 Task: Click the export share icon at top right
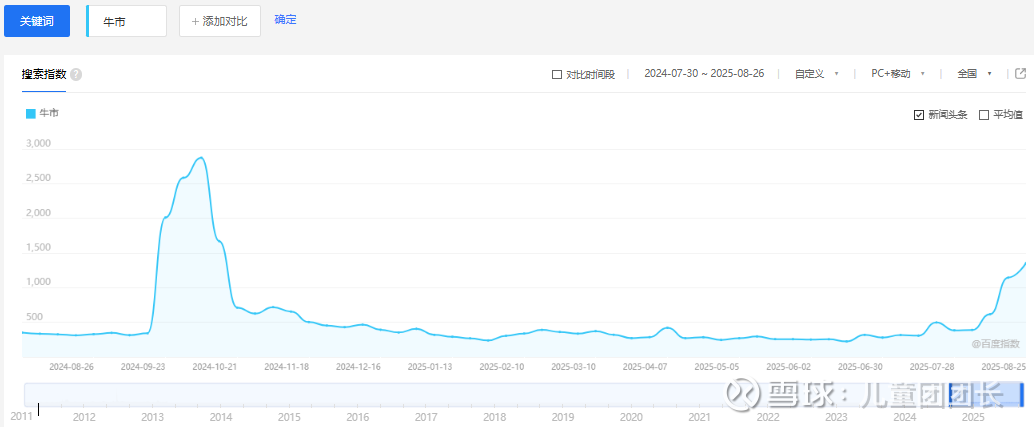[1021, 74]
